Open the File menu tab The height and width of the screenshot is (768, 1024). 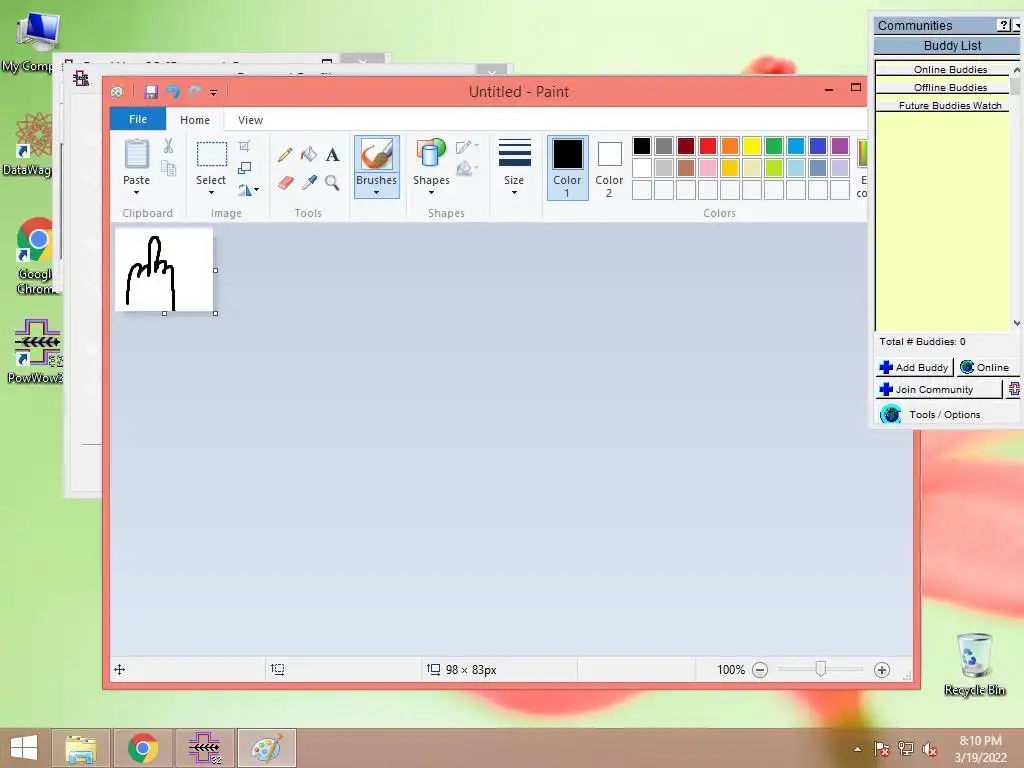(x=138, y=119)
